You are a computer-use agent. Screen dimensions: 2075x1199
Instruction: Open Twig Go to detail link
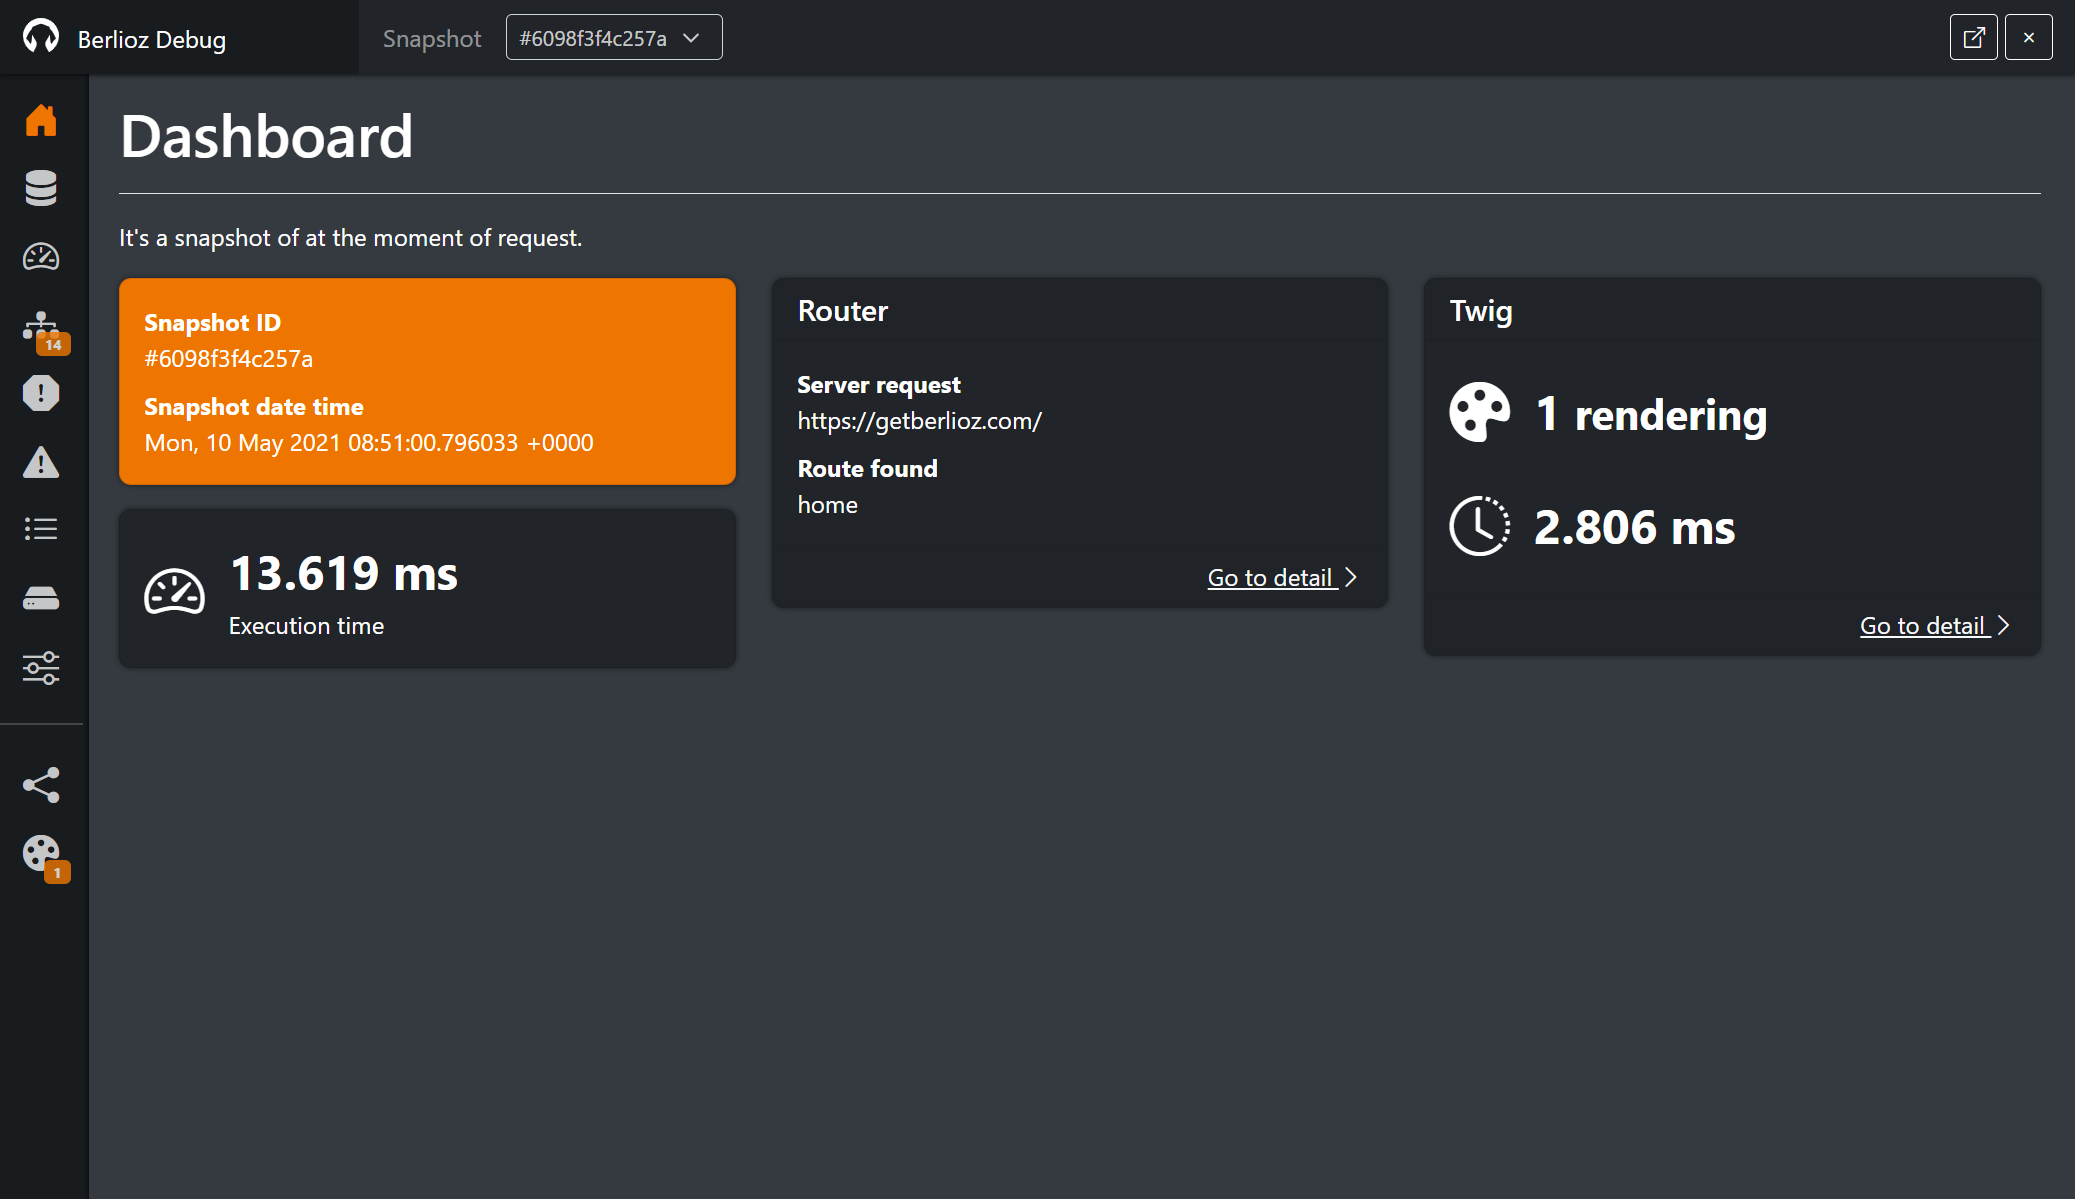point(1922,625)
